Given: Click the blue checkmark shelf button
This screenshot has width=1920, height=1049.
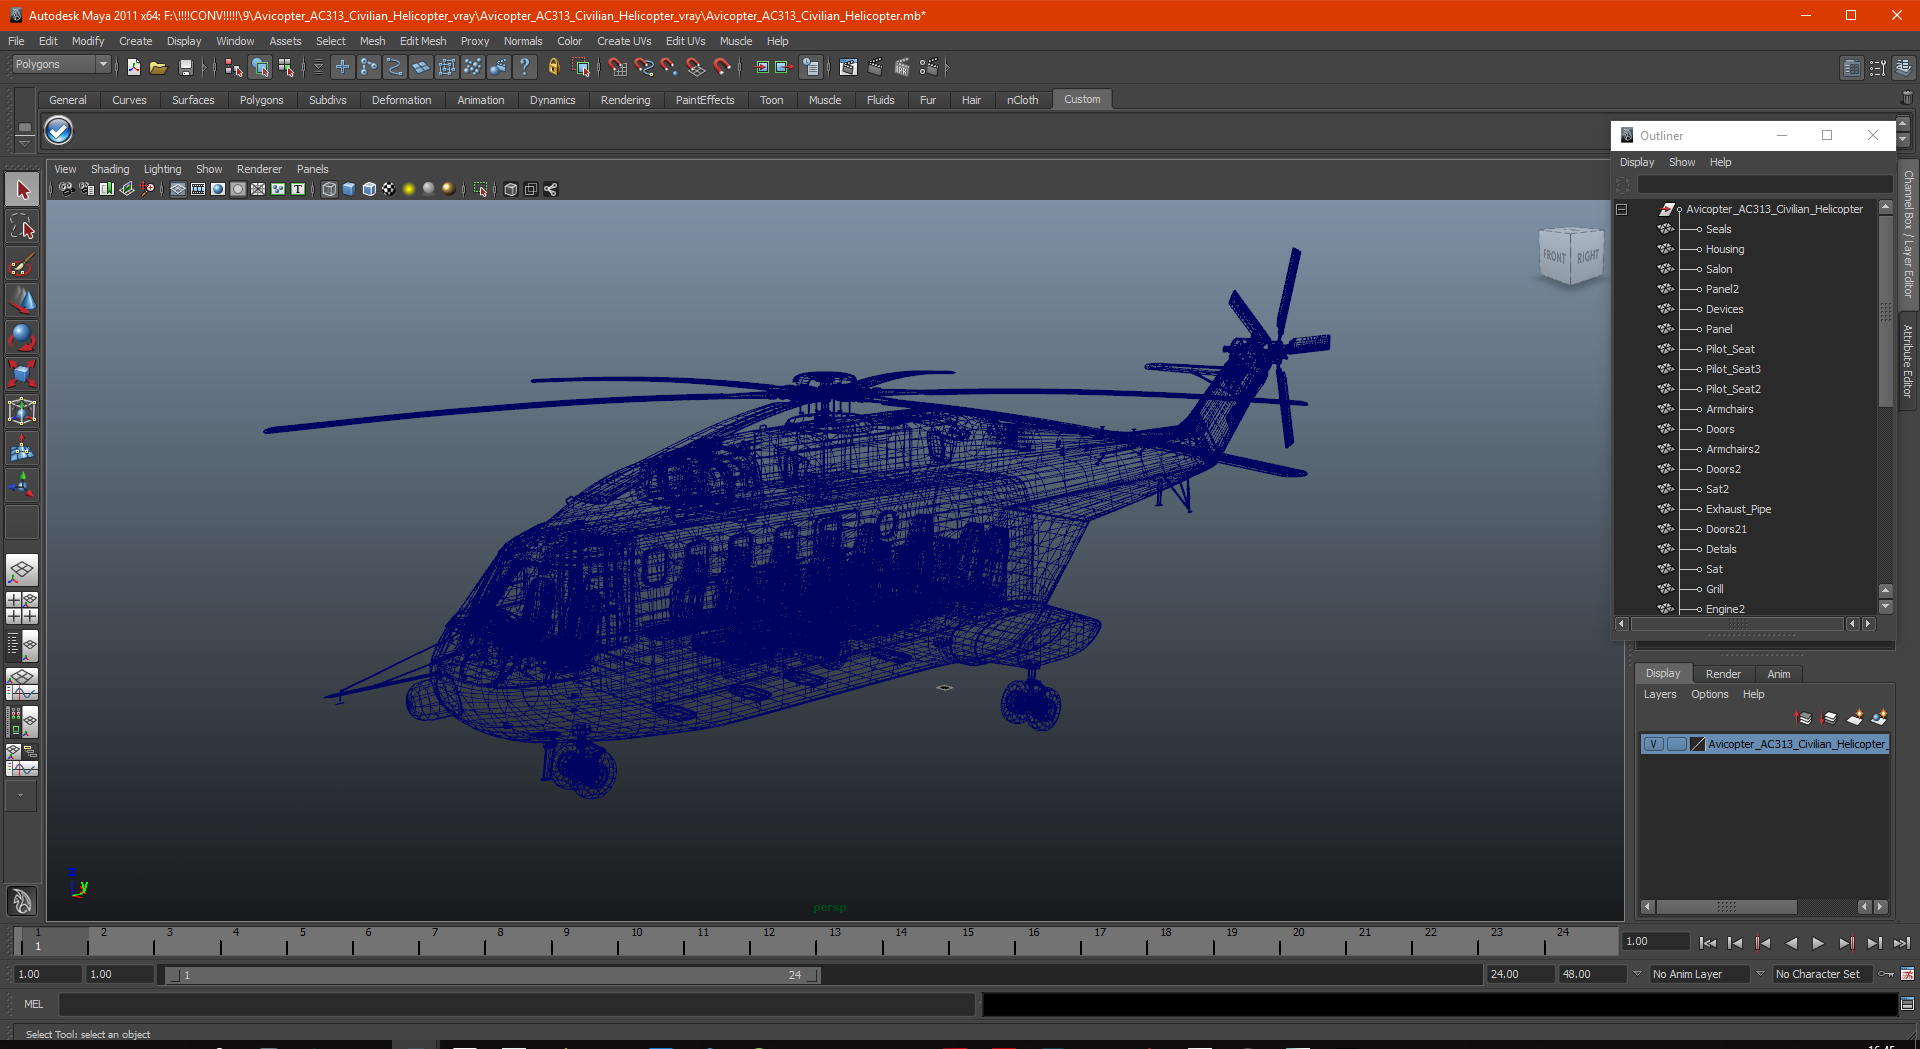Looking at the screenshot, I should point(59,131).
